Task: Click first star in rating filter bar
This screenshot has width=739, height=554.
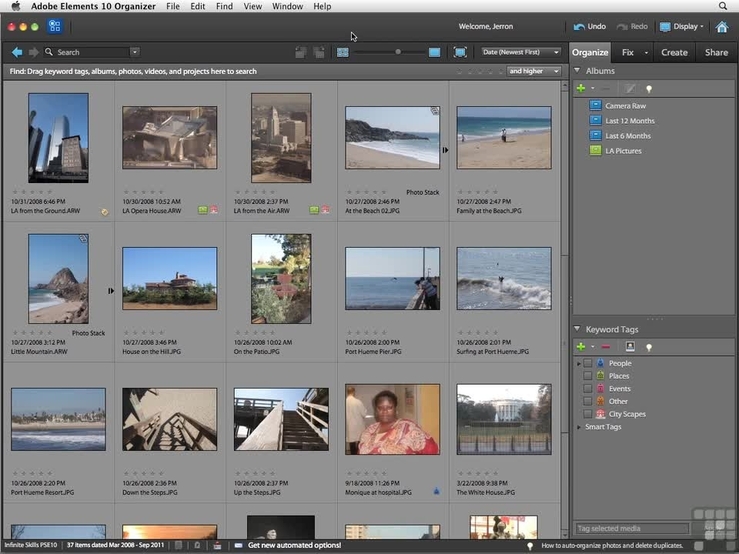Action: tap(460, 72)
